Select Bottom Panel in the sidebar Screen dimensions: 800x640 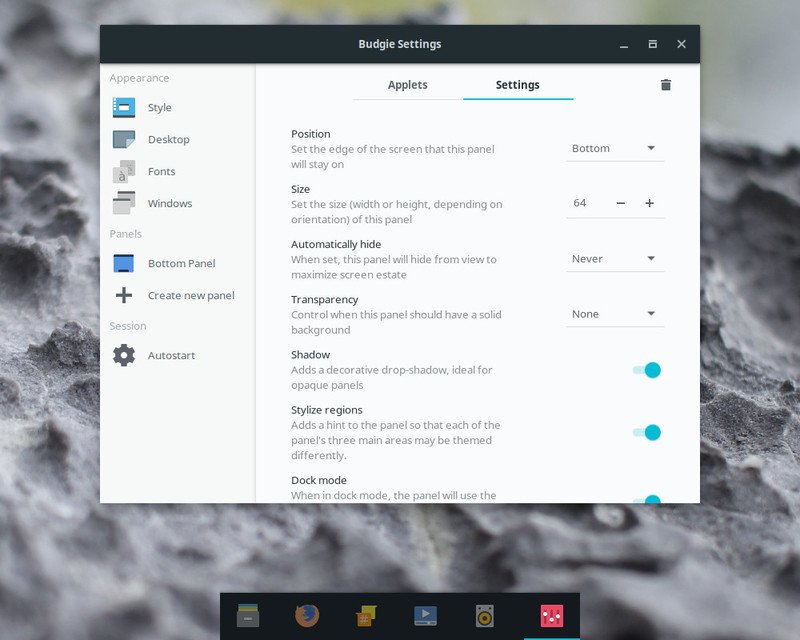point(180,264)
